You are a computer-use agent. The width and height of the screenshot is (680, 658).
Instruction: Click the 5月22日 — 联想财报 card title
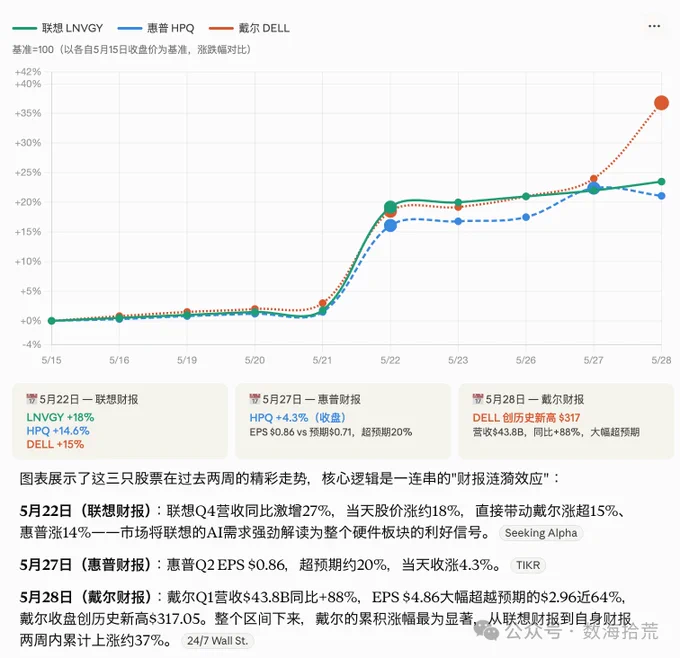coord(88,399)
